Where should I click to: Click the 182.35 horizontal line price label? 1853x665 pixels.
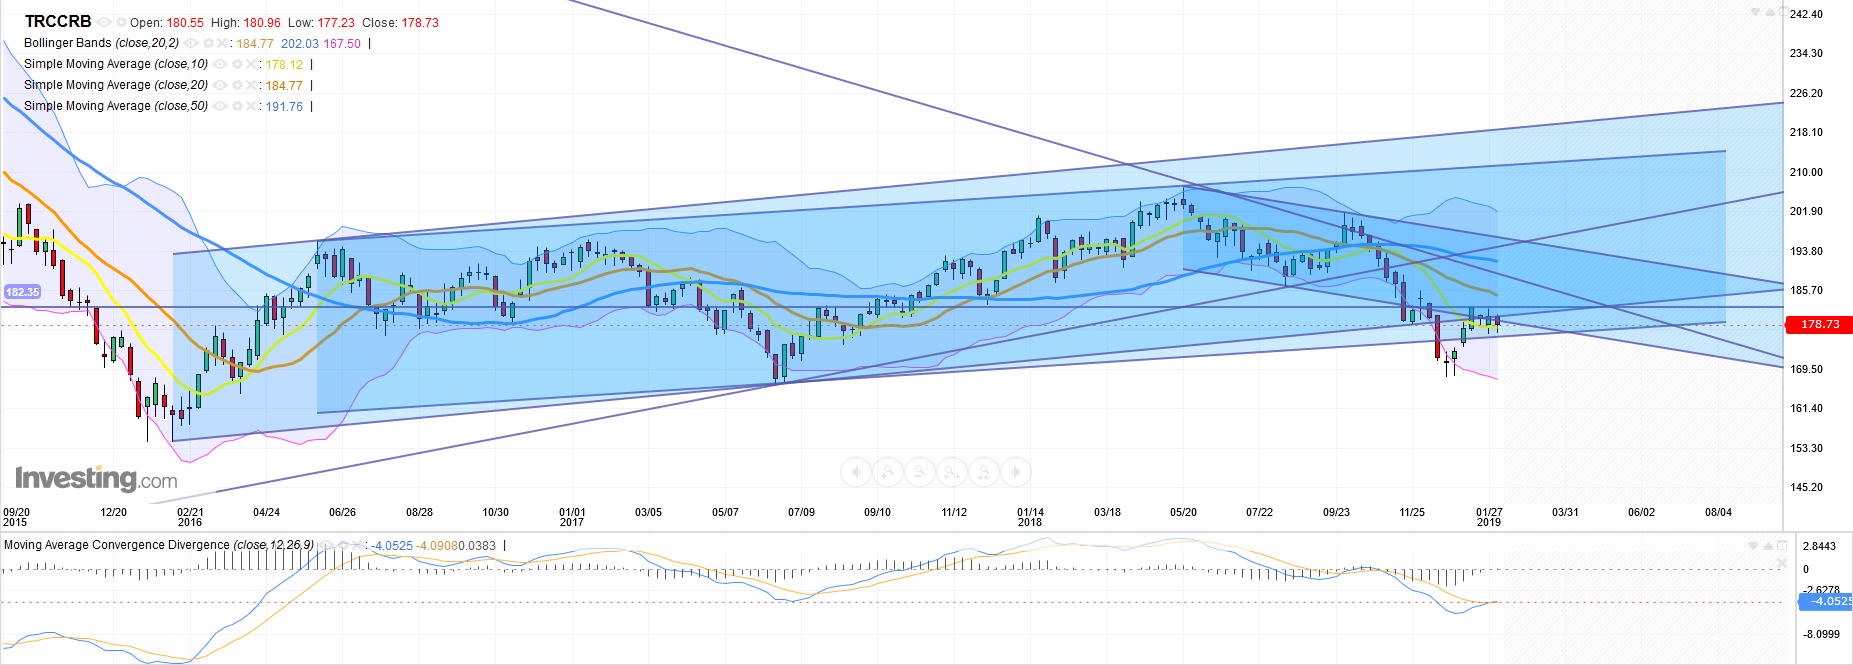click(22, 292)
